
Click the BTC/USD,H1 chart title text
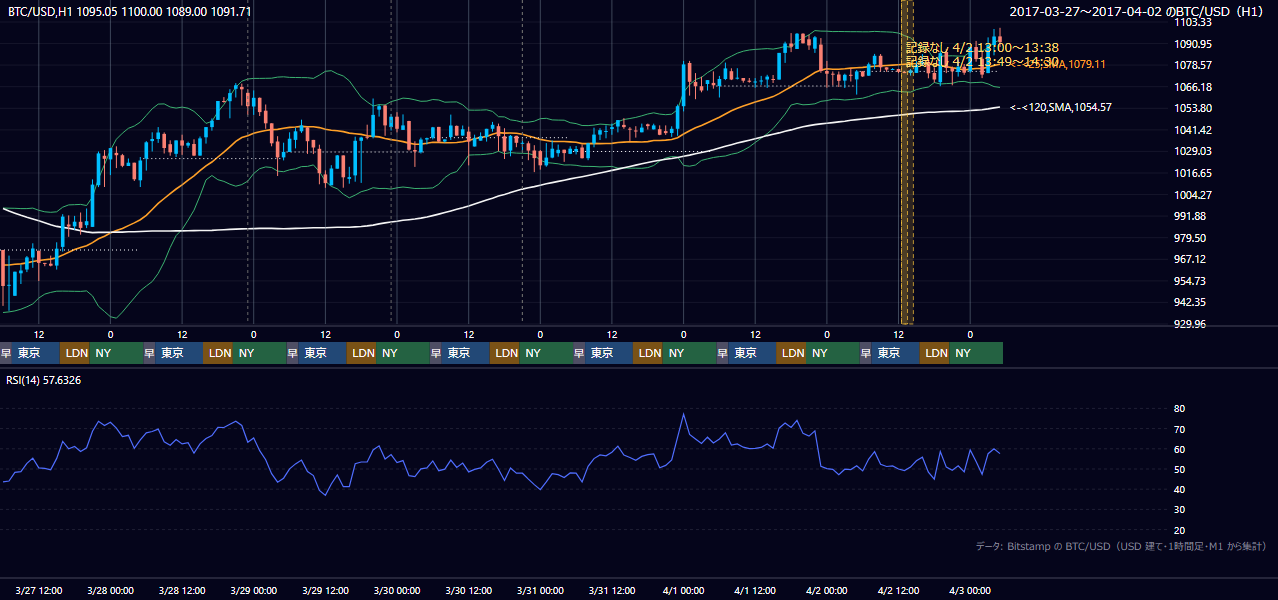pos(130,11)
